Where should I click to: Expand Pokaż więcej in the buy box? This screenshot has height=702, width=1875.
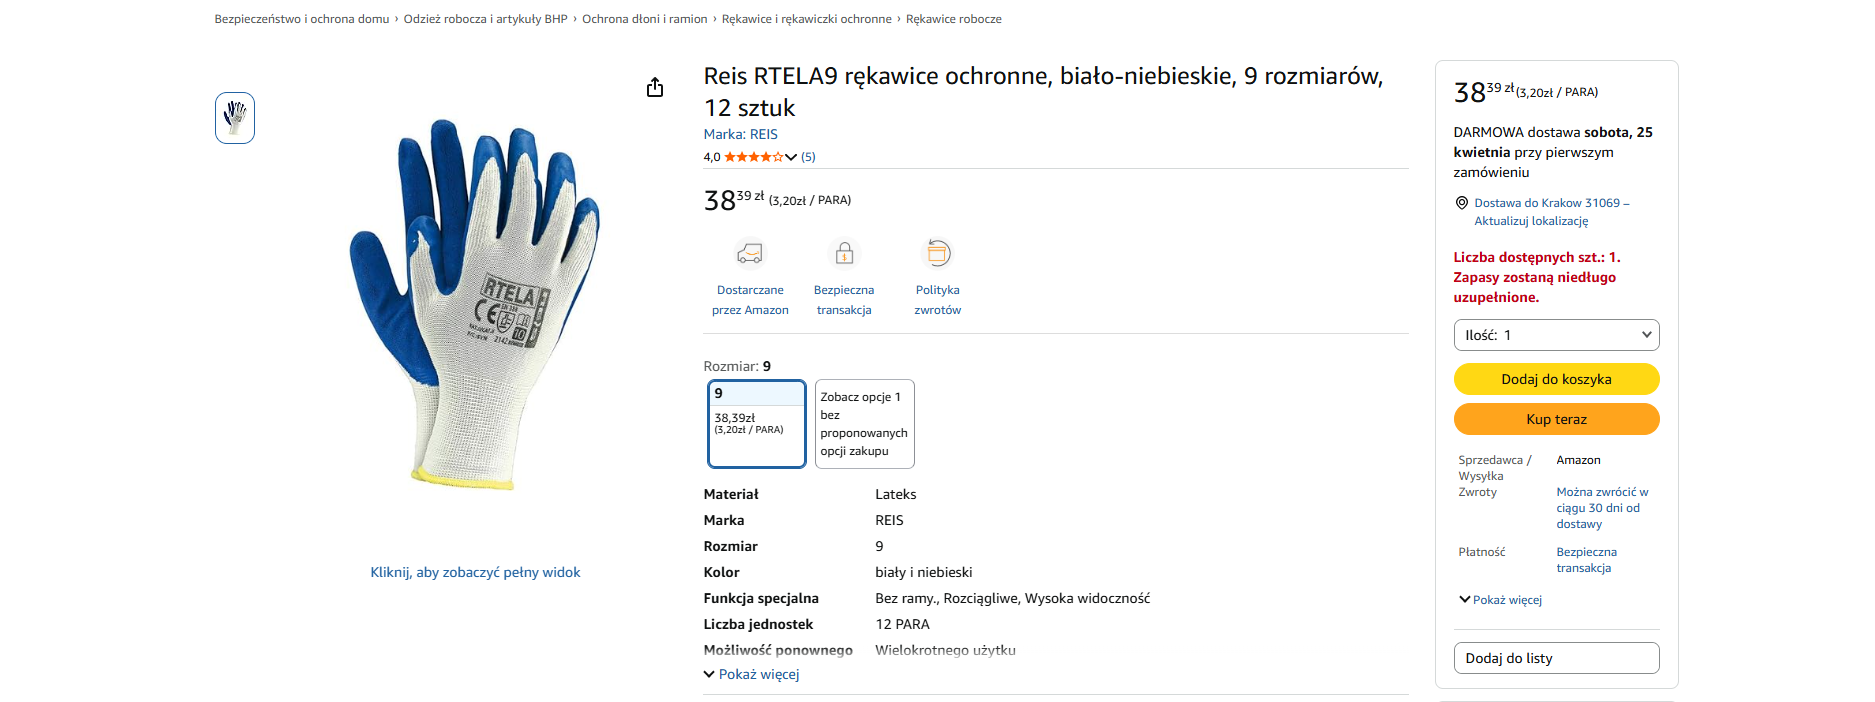point(1501,600)
